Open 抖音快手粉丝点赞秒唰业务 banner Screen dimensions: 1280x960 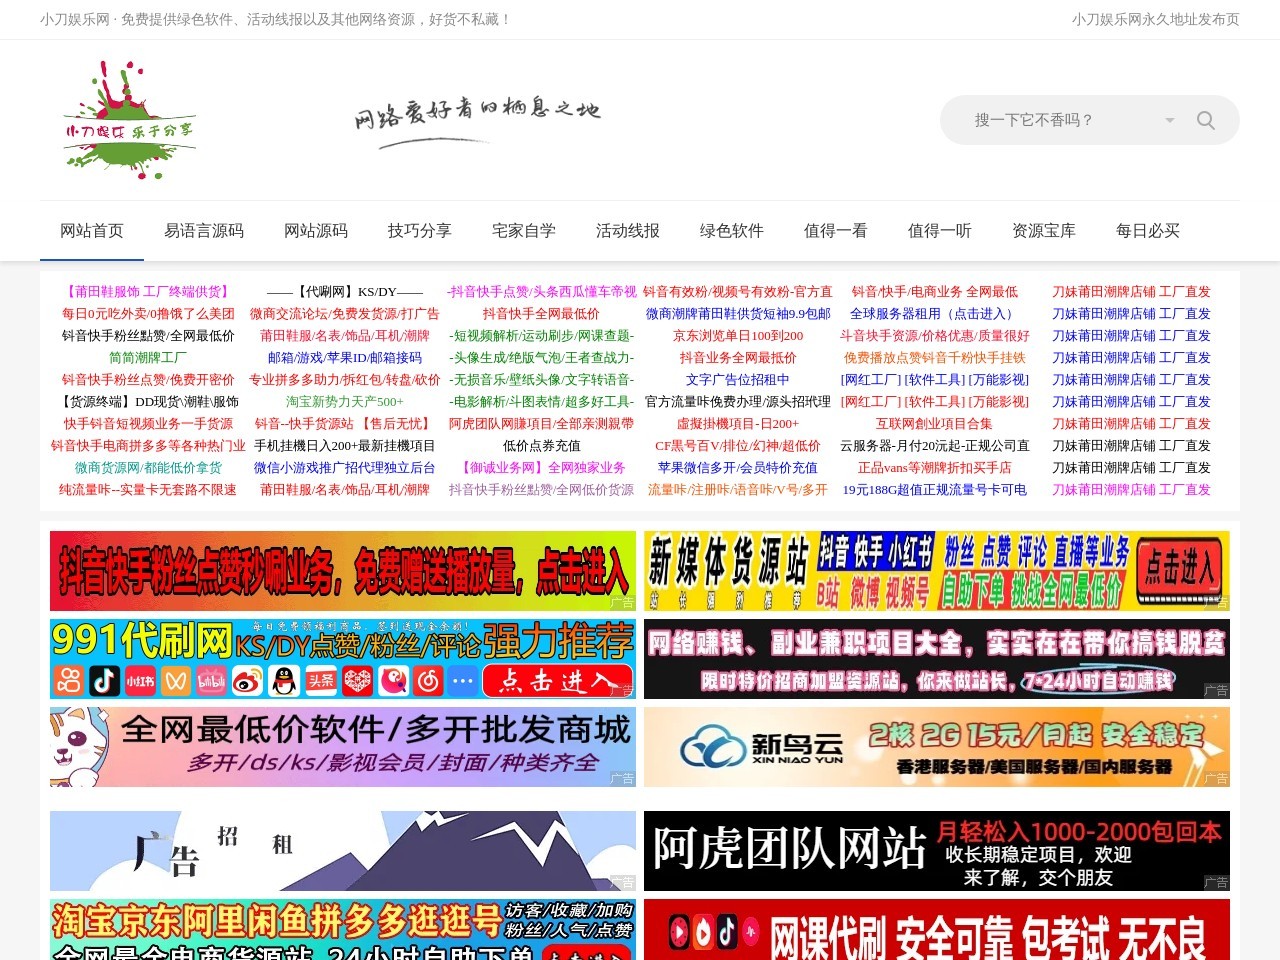point(343,571)
